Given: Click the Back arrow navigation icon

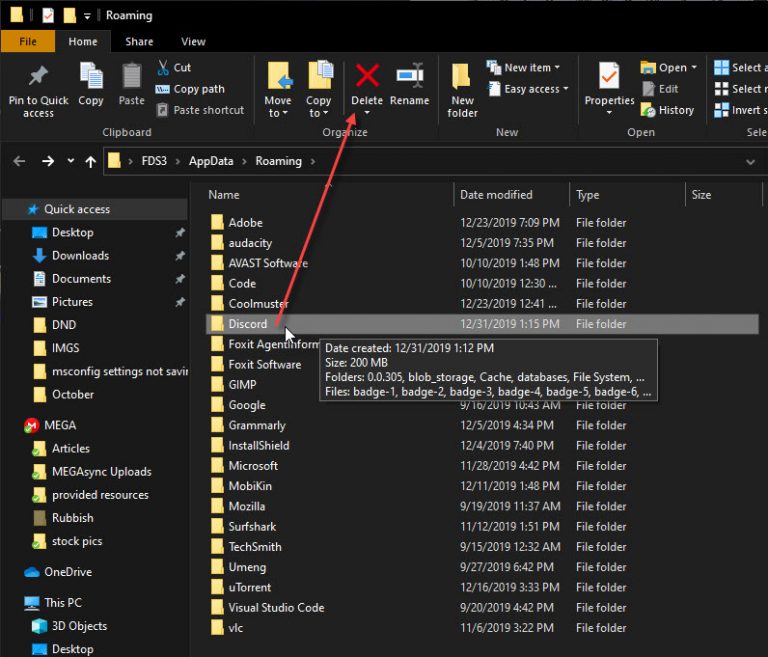Looking at the screenshot, I should [19, 161].
